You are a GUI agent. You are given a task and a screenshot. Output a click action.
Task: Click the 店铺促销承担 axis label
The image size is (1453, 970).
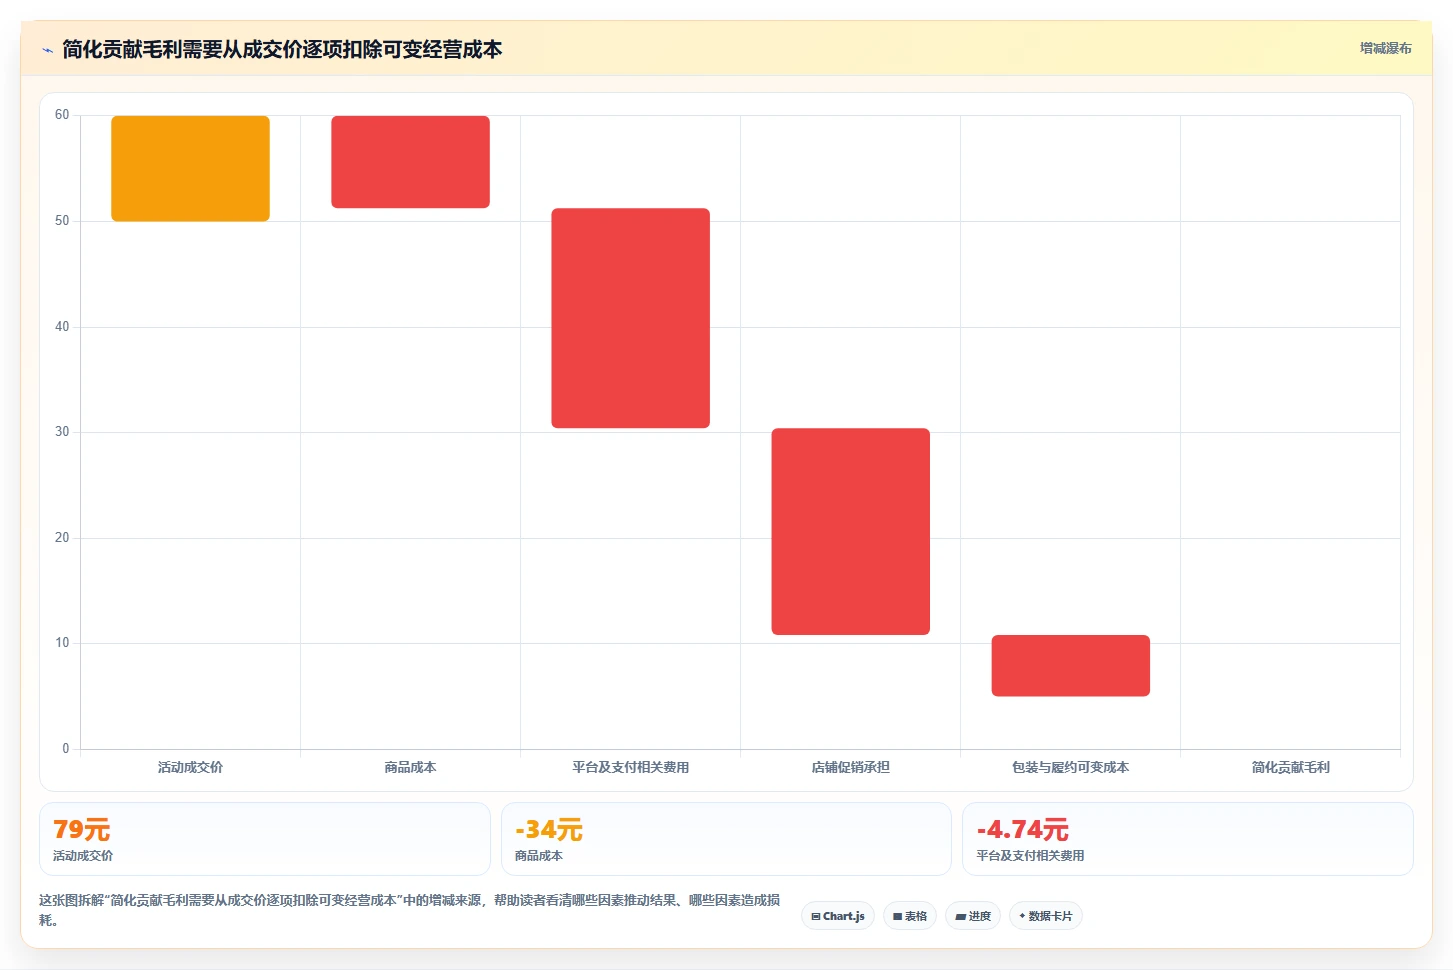850,767
